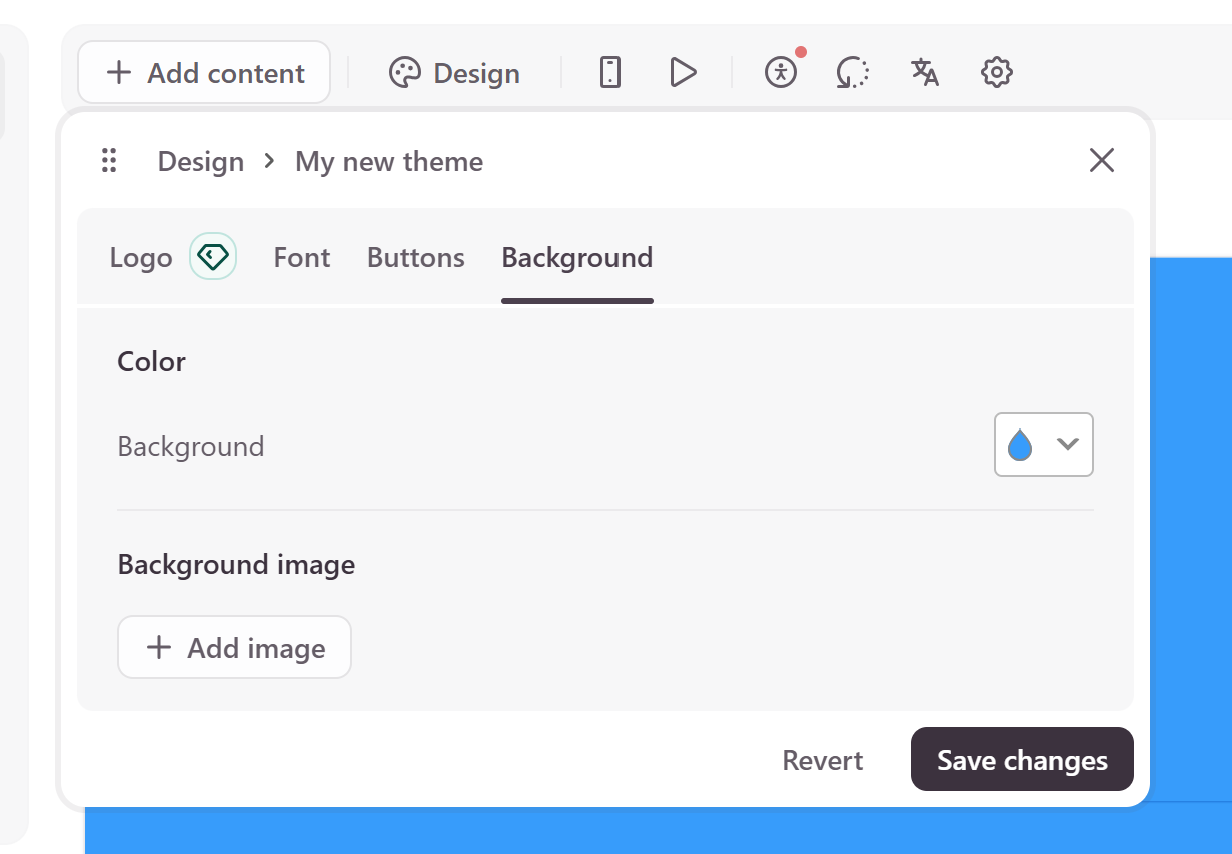The height and width of the screenshot is (854, 1232).
Task: Switch to the Buttons tab
Action: 416,257
